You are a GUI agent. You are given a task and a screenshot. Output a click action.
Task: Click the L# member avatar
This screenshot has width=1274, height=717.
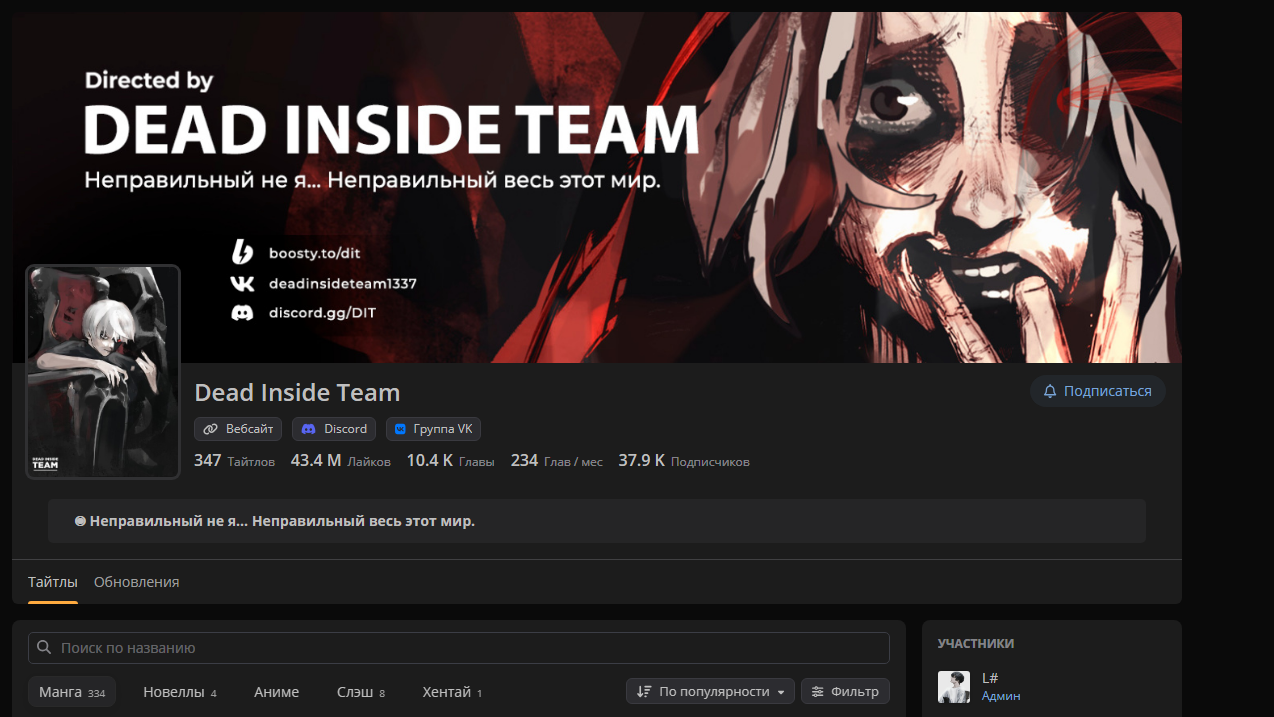tap(954, 687)
